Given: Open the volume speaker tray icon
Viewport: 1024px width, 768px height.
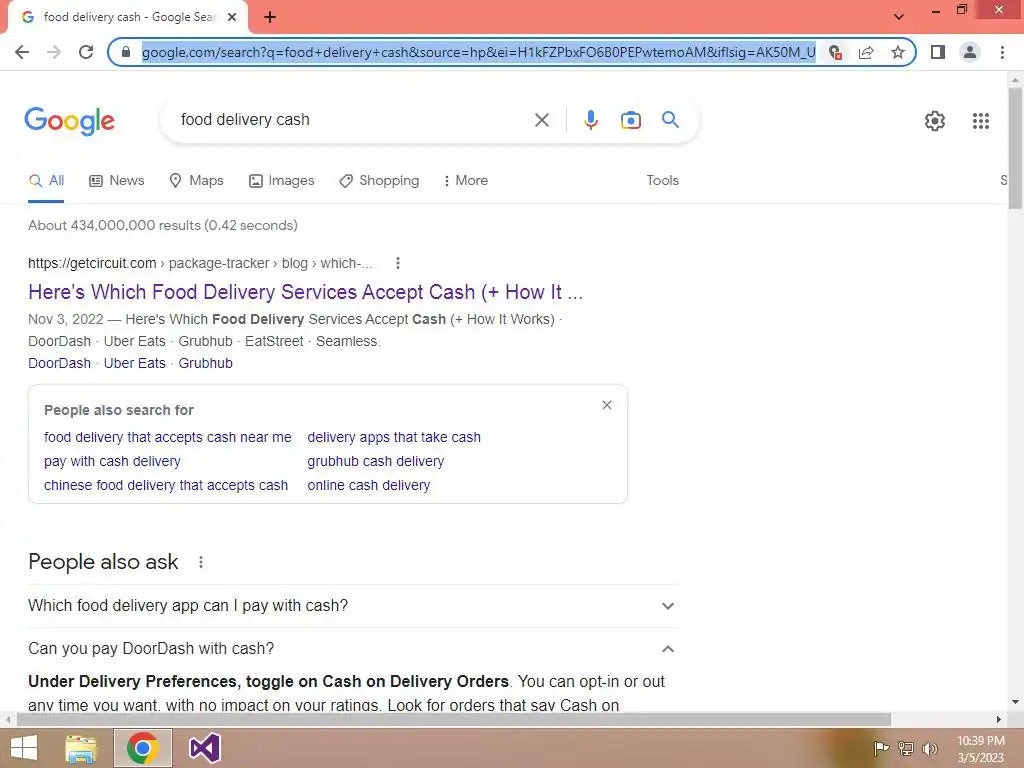Looking at the screenshot, I should click(930, 748).
